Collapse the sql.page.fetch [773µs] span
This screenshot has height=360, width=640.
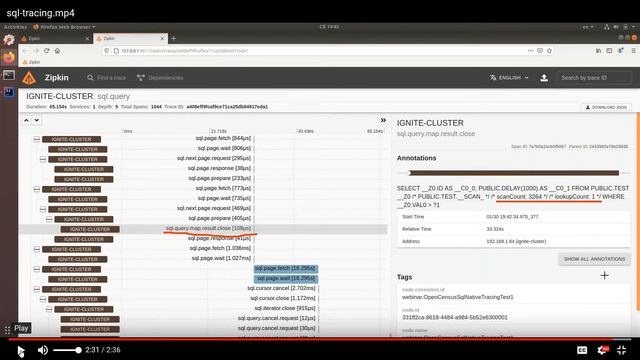click(x=37, y=189)
